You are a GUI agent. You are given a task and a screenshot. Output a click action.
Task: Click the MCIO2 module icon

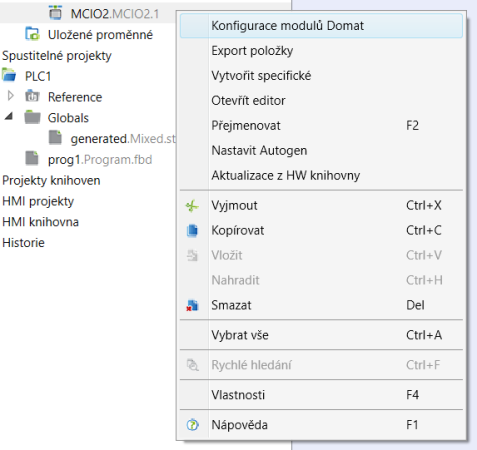(x=55, y=13)
